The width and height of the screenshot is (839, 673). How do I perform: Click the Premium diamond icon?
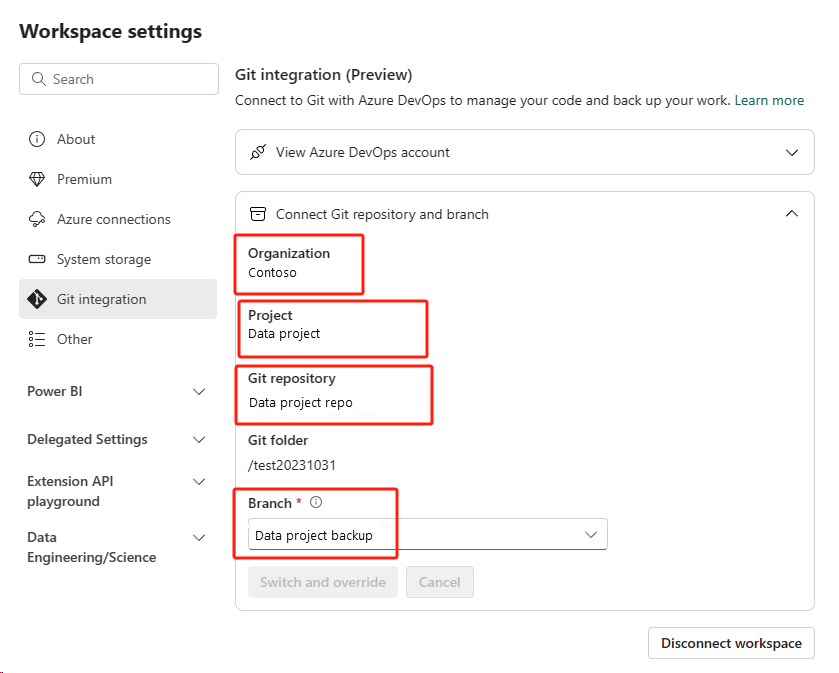[37, 179]
